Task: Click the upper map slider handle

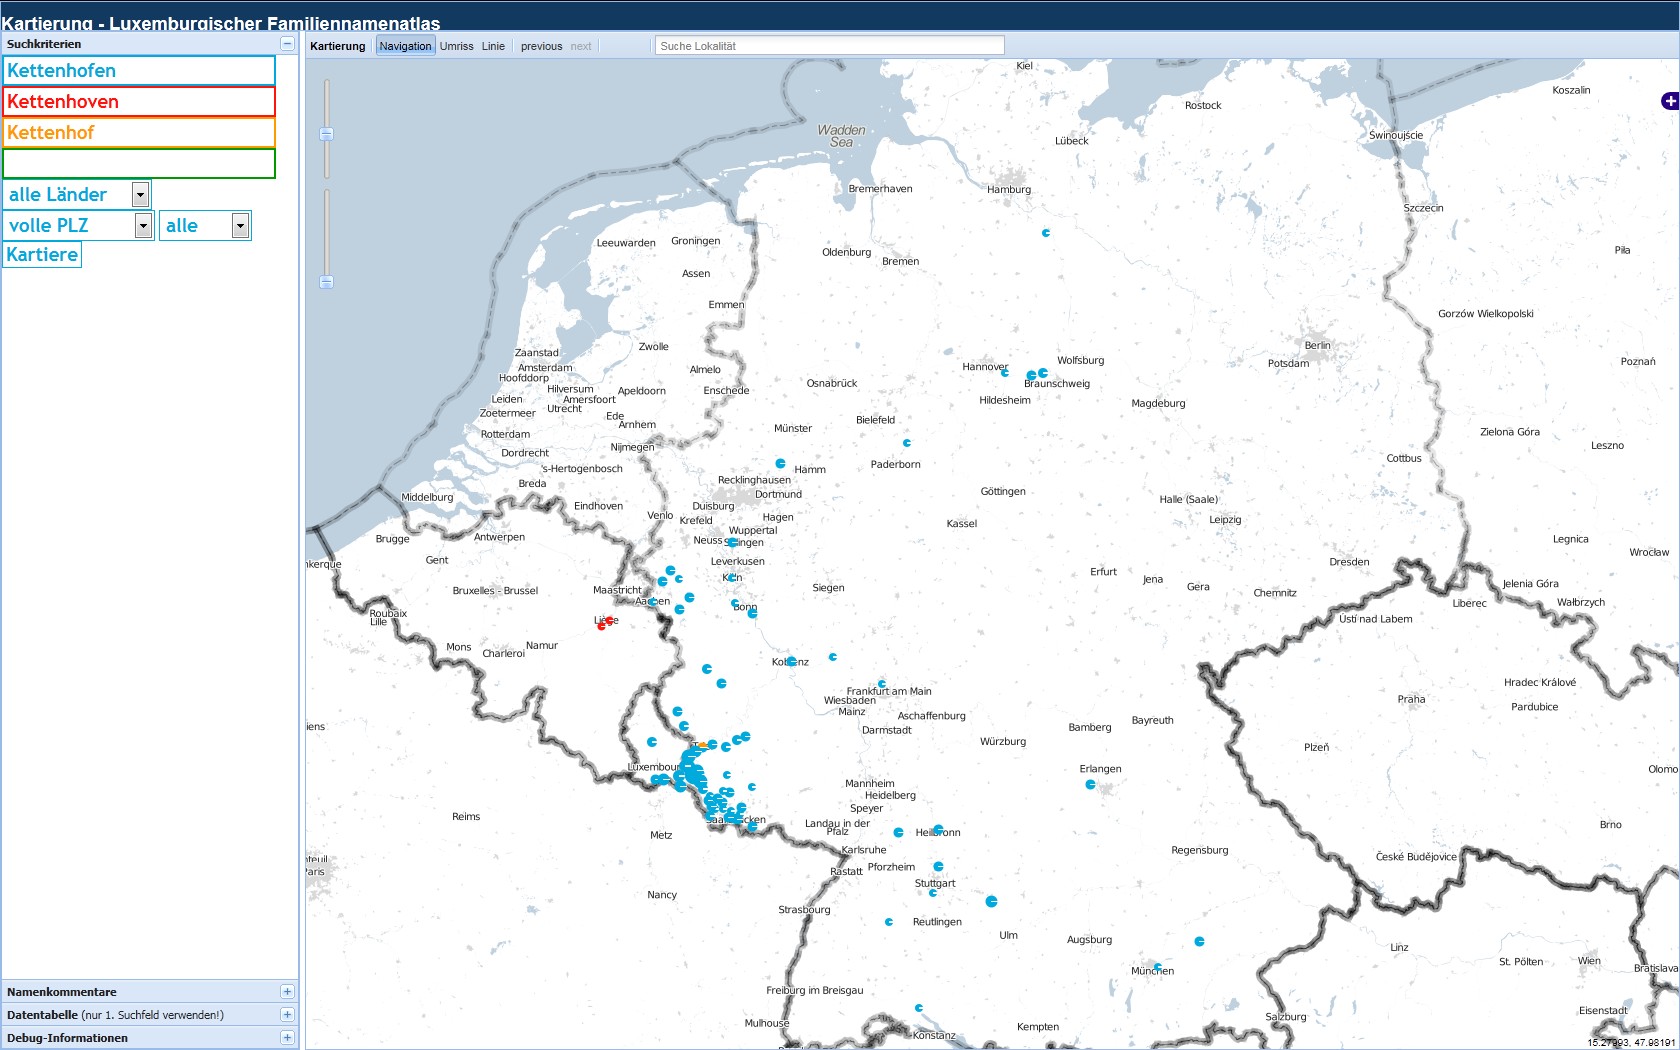Action: point(326,134)
